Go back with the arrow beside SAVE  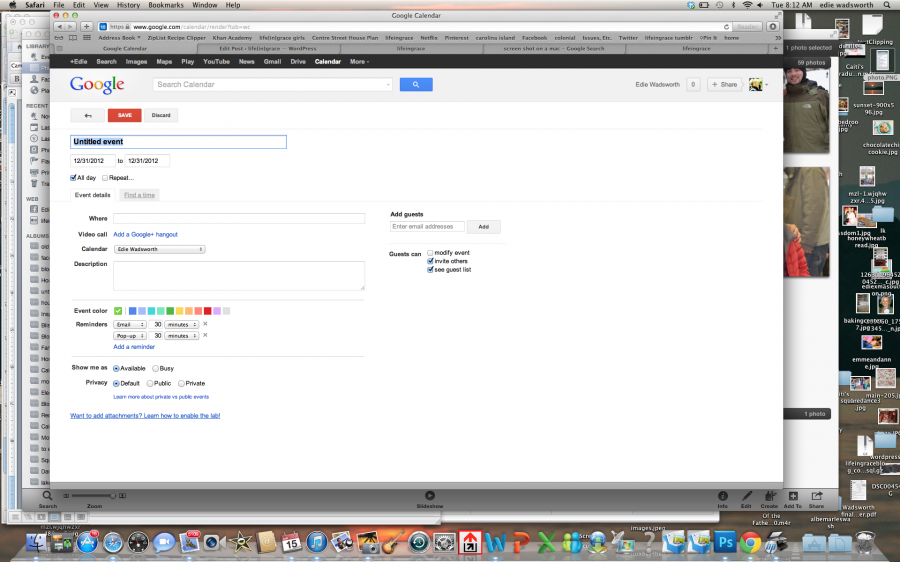88,115
